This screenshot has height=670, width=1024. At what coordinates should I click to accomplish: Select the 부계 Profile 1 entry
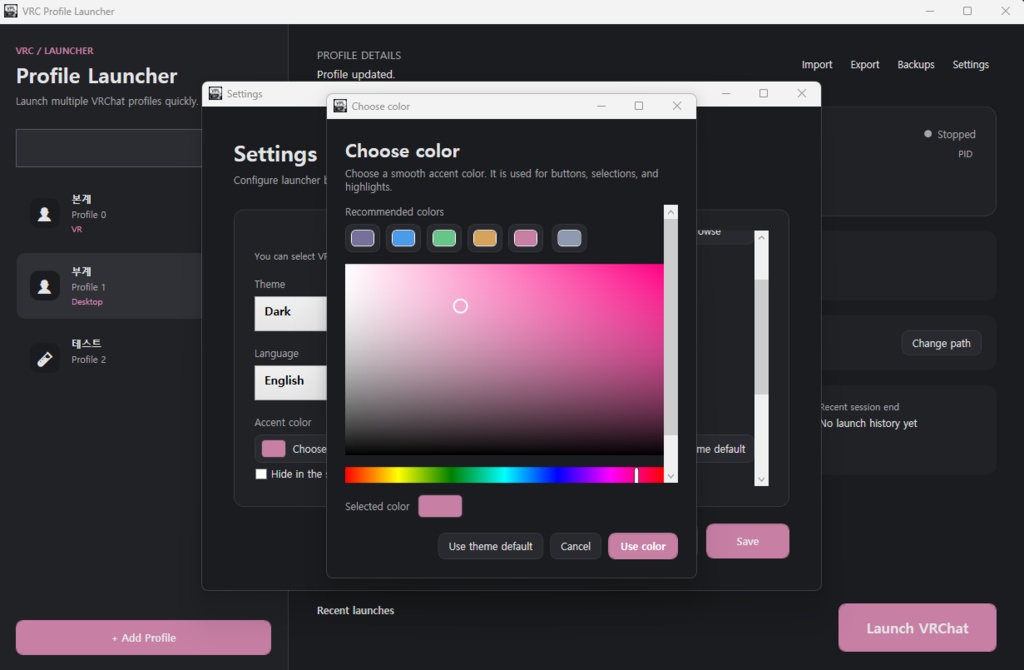click(111, 286)
